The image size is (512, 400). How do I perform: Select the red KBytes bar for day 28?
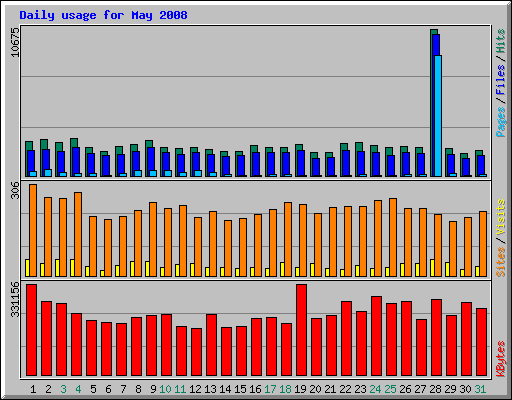click(x=436, y=337)
